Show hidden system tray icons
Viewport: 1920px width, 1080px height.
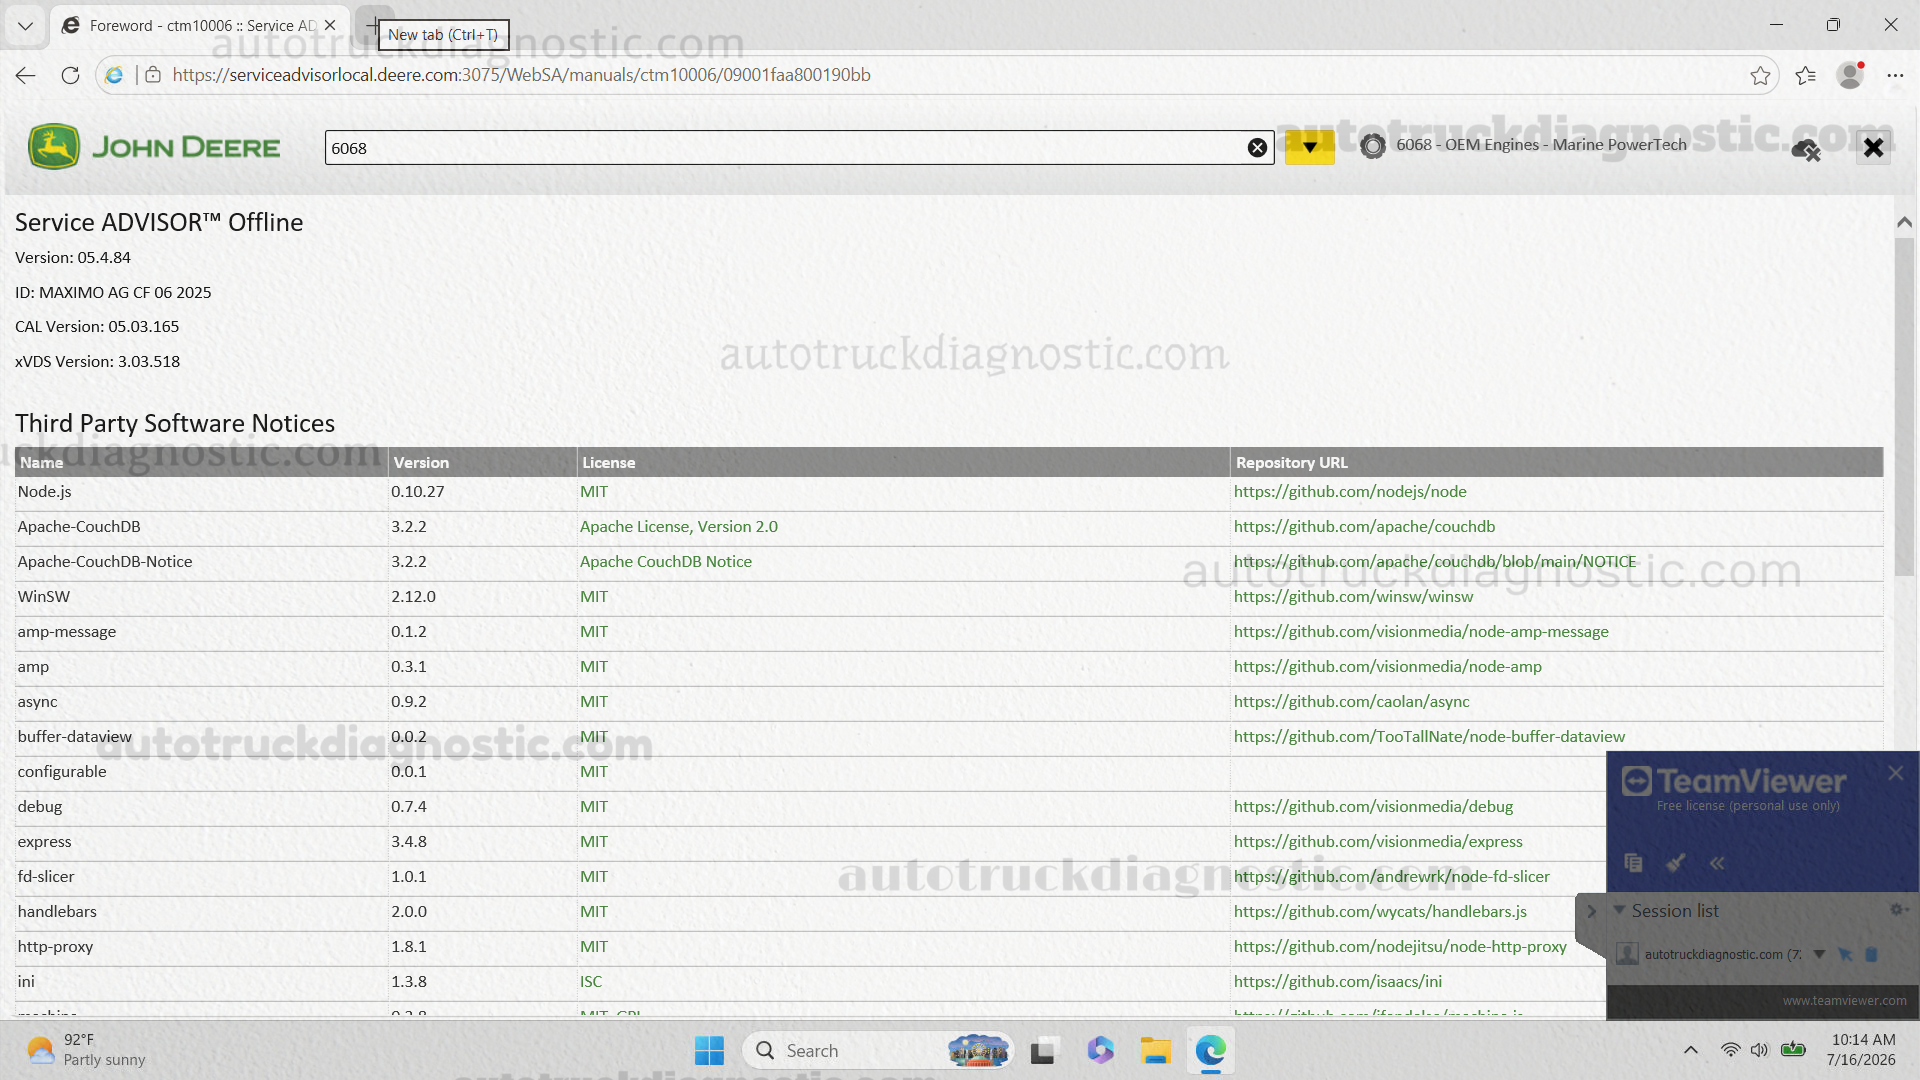click(1690, 1050)
